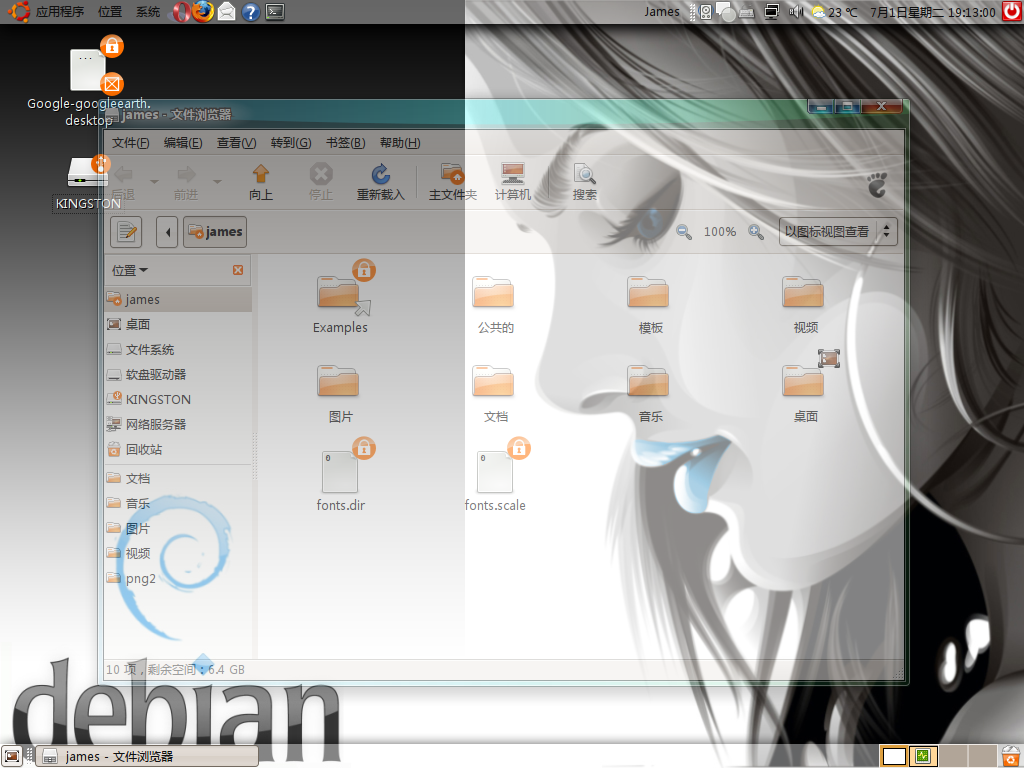Select james in the places sidebar

click(x=178, y=299)
